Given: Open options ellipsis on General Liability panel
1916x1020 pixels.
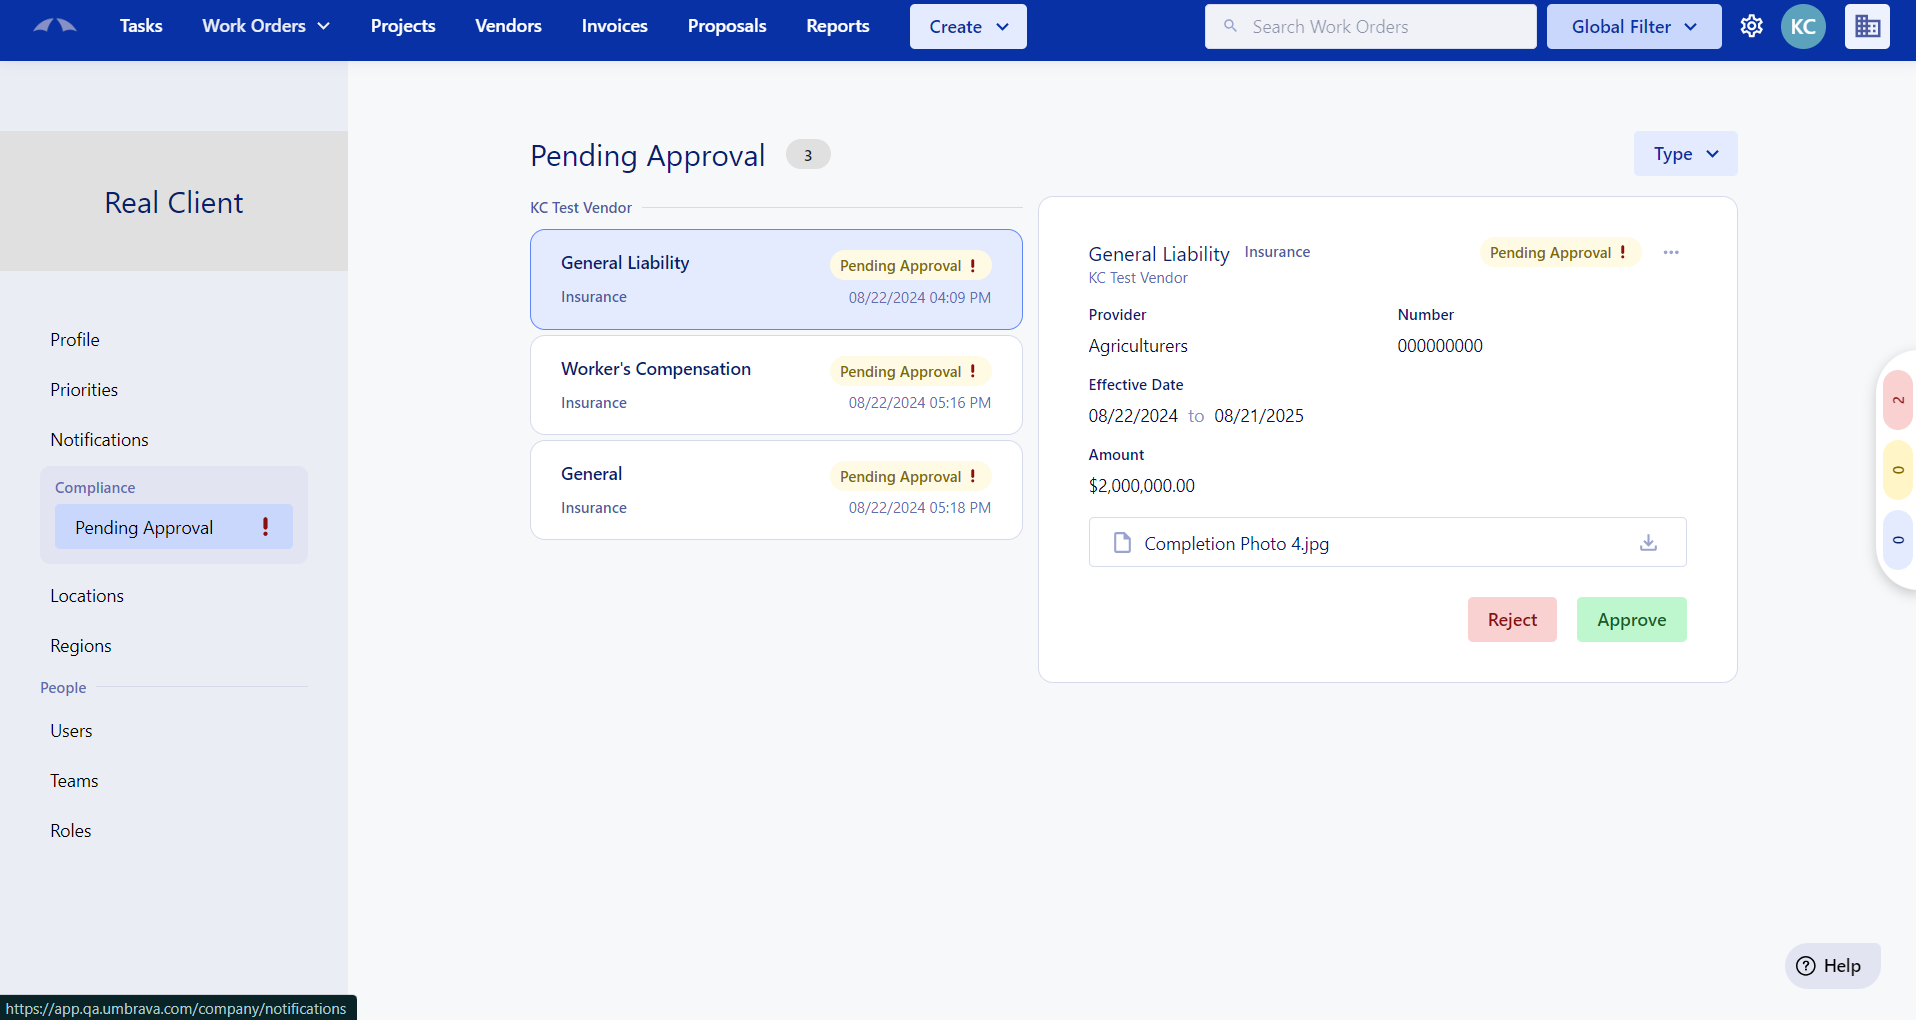Looking at the screenshot, I should [1670, 252].
